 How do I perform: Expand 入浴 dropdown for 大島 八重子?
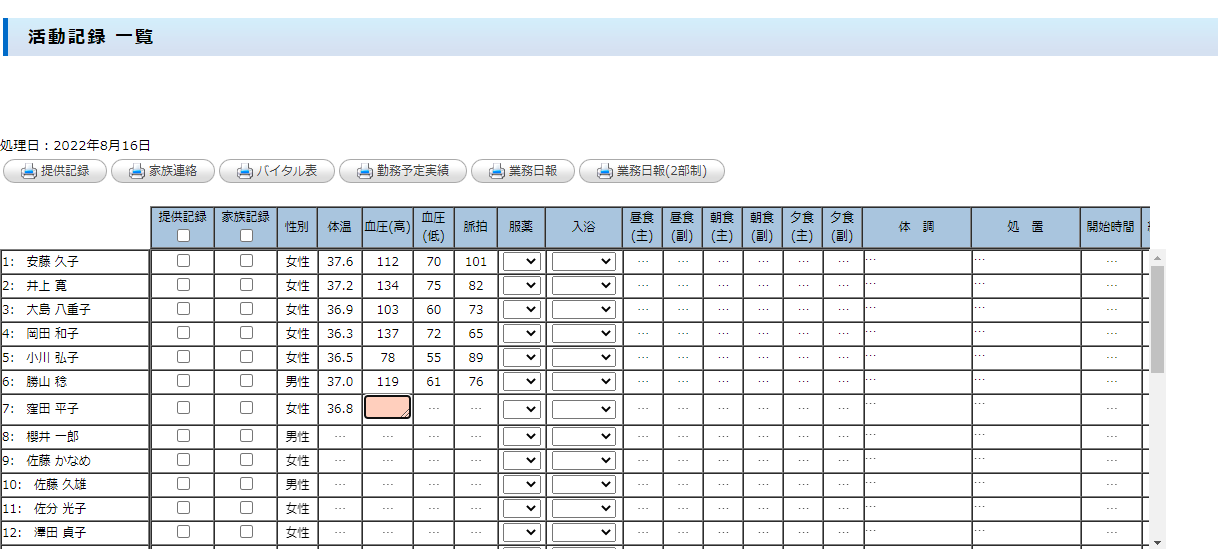583,310
